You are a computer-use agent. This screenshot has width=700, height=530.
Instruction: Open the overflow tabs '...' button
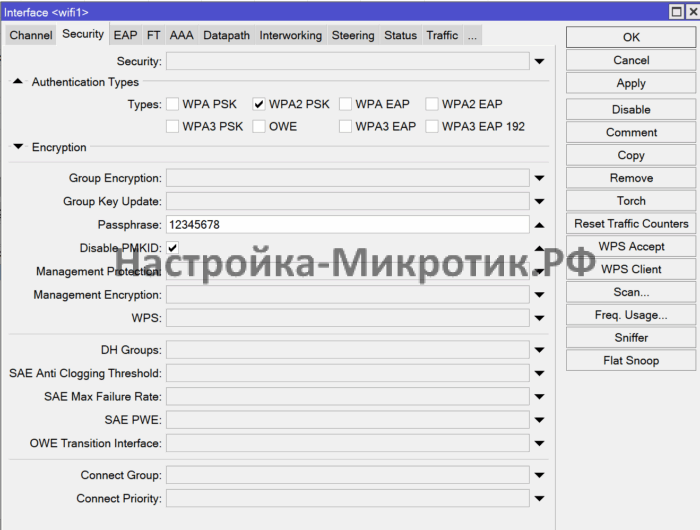pyautogui.click(x=472, y=35)
